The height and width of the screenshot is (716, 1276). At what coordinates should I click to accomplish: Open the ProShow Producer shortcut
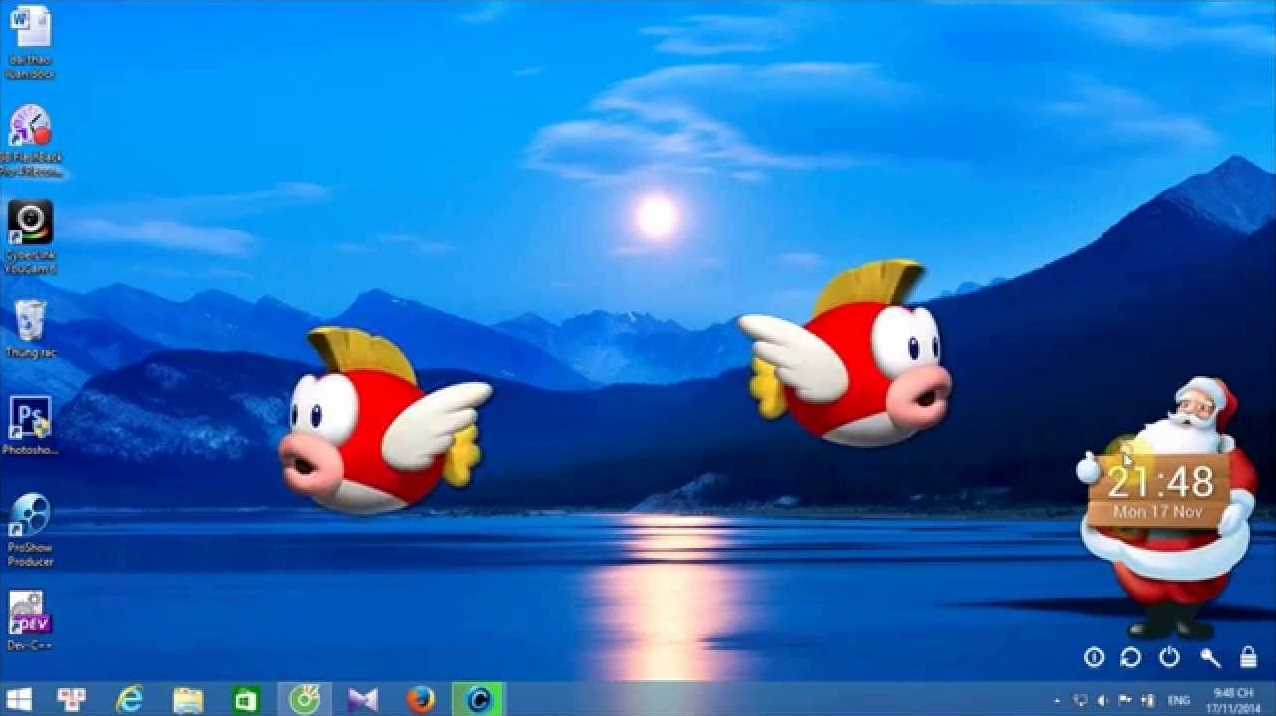pyautogui.click(x=30, y=516)
